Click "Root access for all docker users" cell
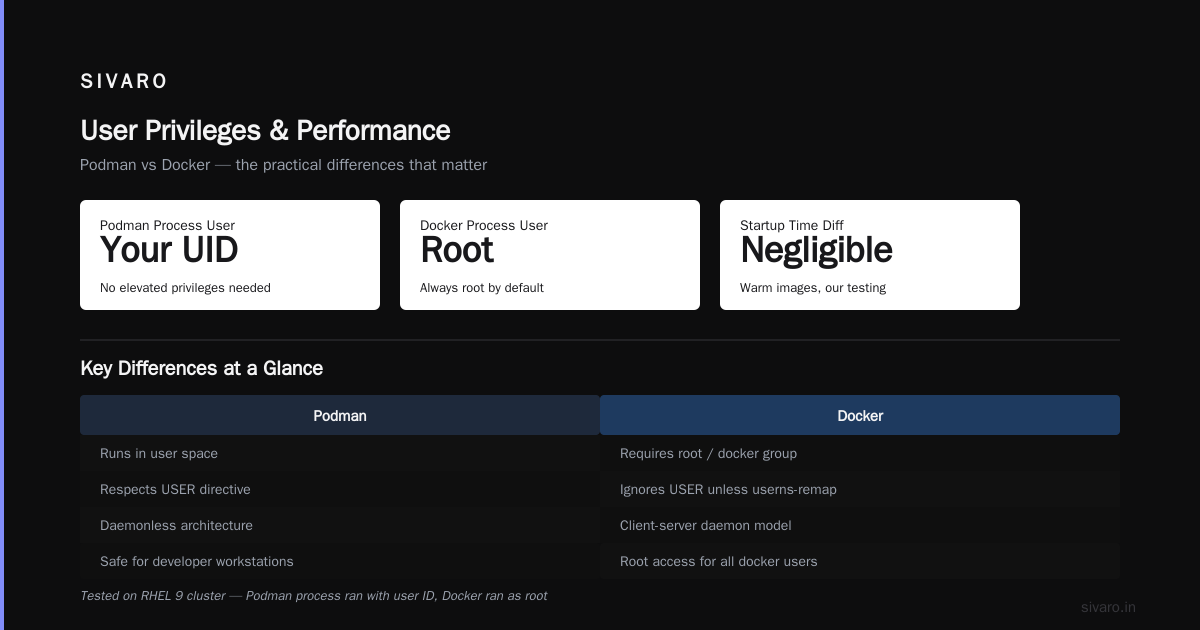1200x630 pixels. tap(860, 562)
